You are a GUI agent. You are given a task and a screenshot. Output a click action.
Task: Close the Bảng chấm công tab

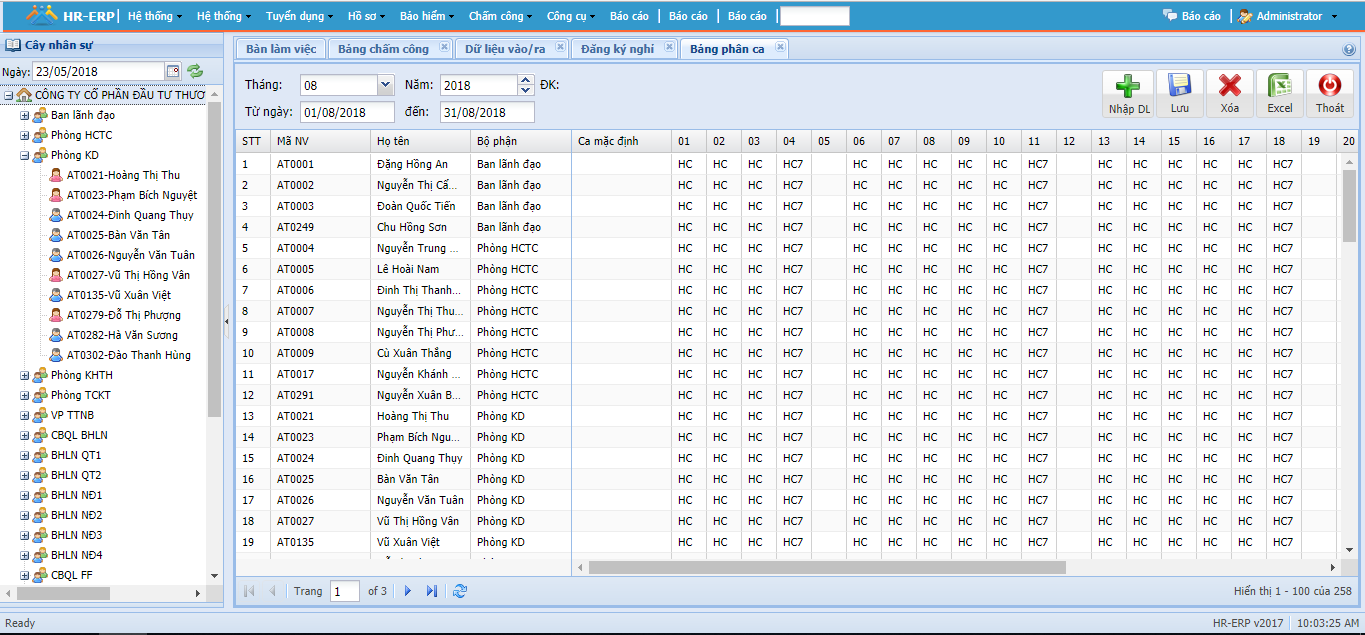tap(443, 47)
